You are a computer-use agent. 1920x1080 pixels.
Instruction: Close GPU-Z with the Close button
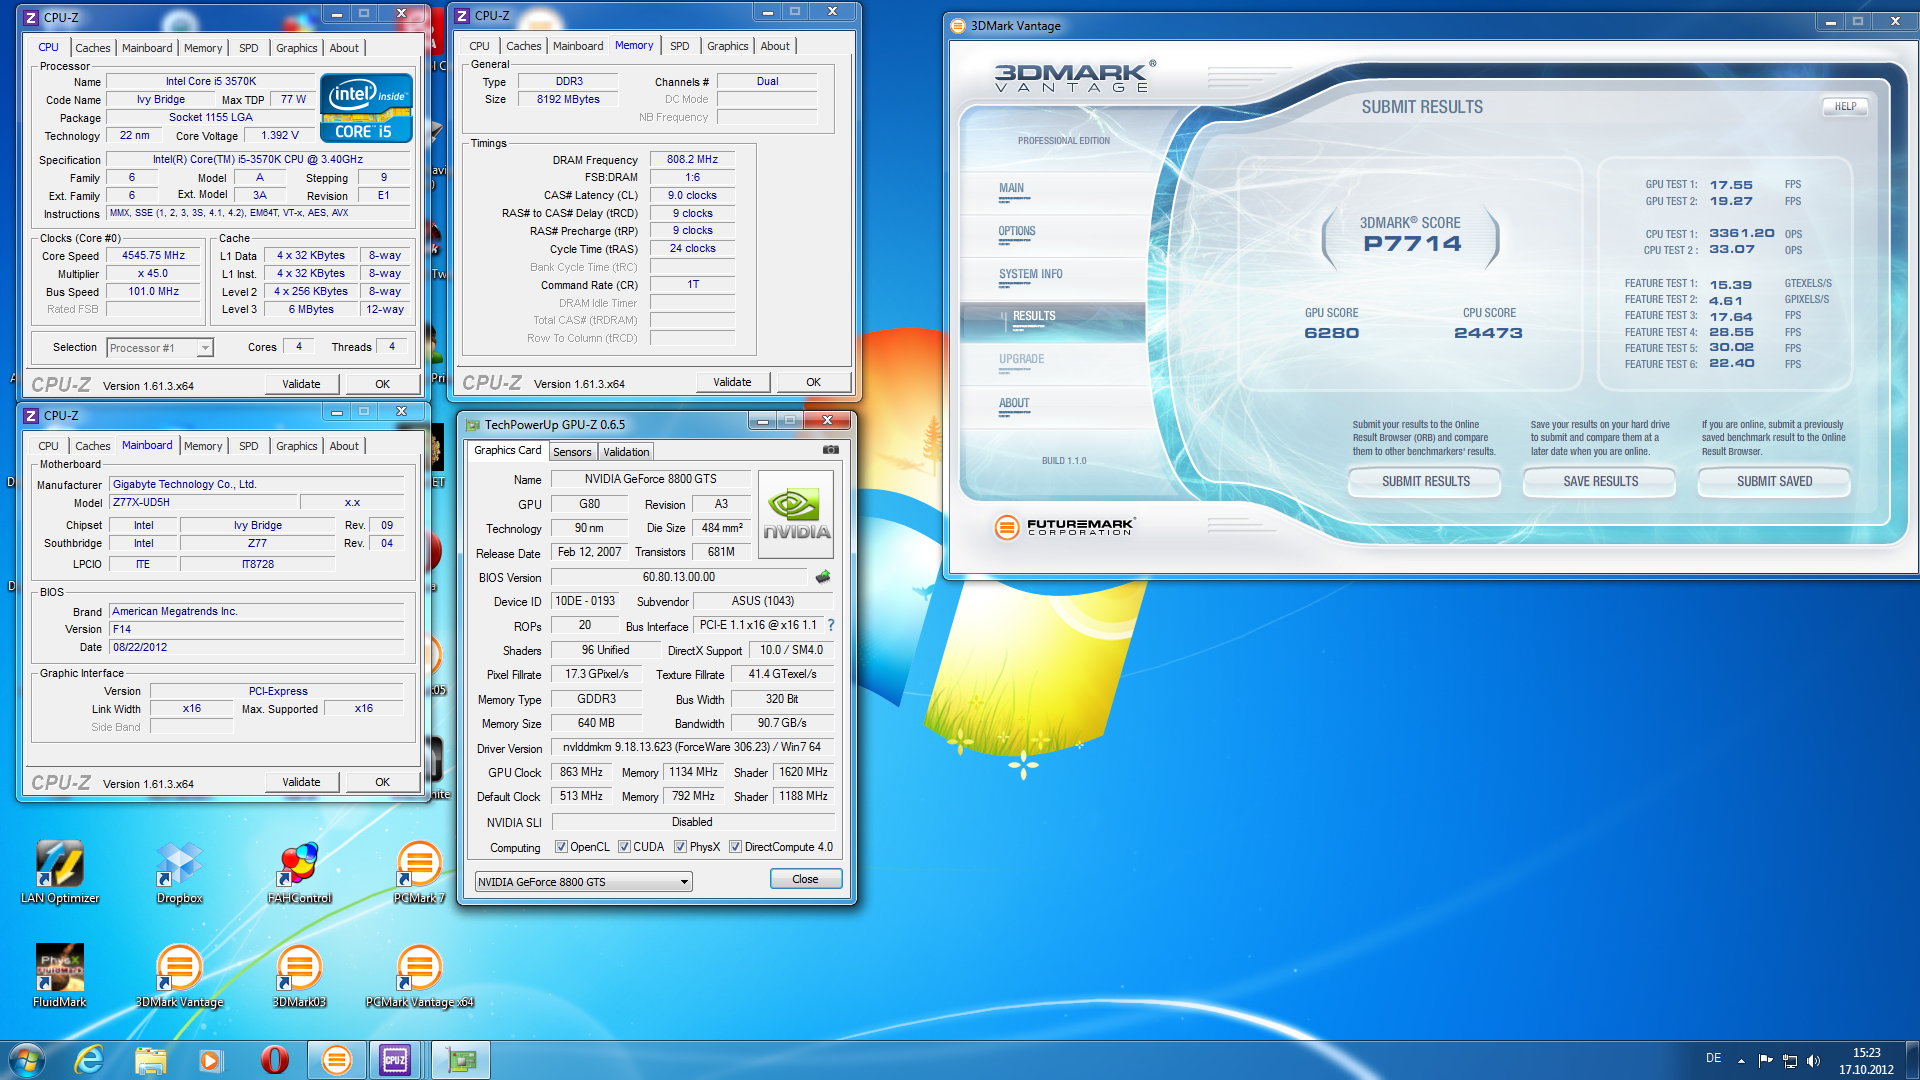(x=805, y=879)
